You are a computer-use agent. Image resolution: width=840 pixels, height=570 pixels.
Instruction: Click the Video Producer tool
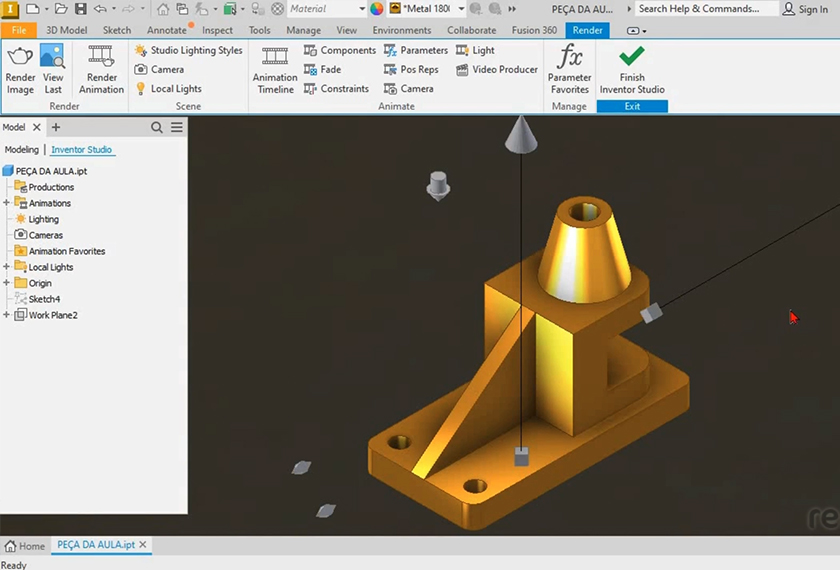point(497,70)
